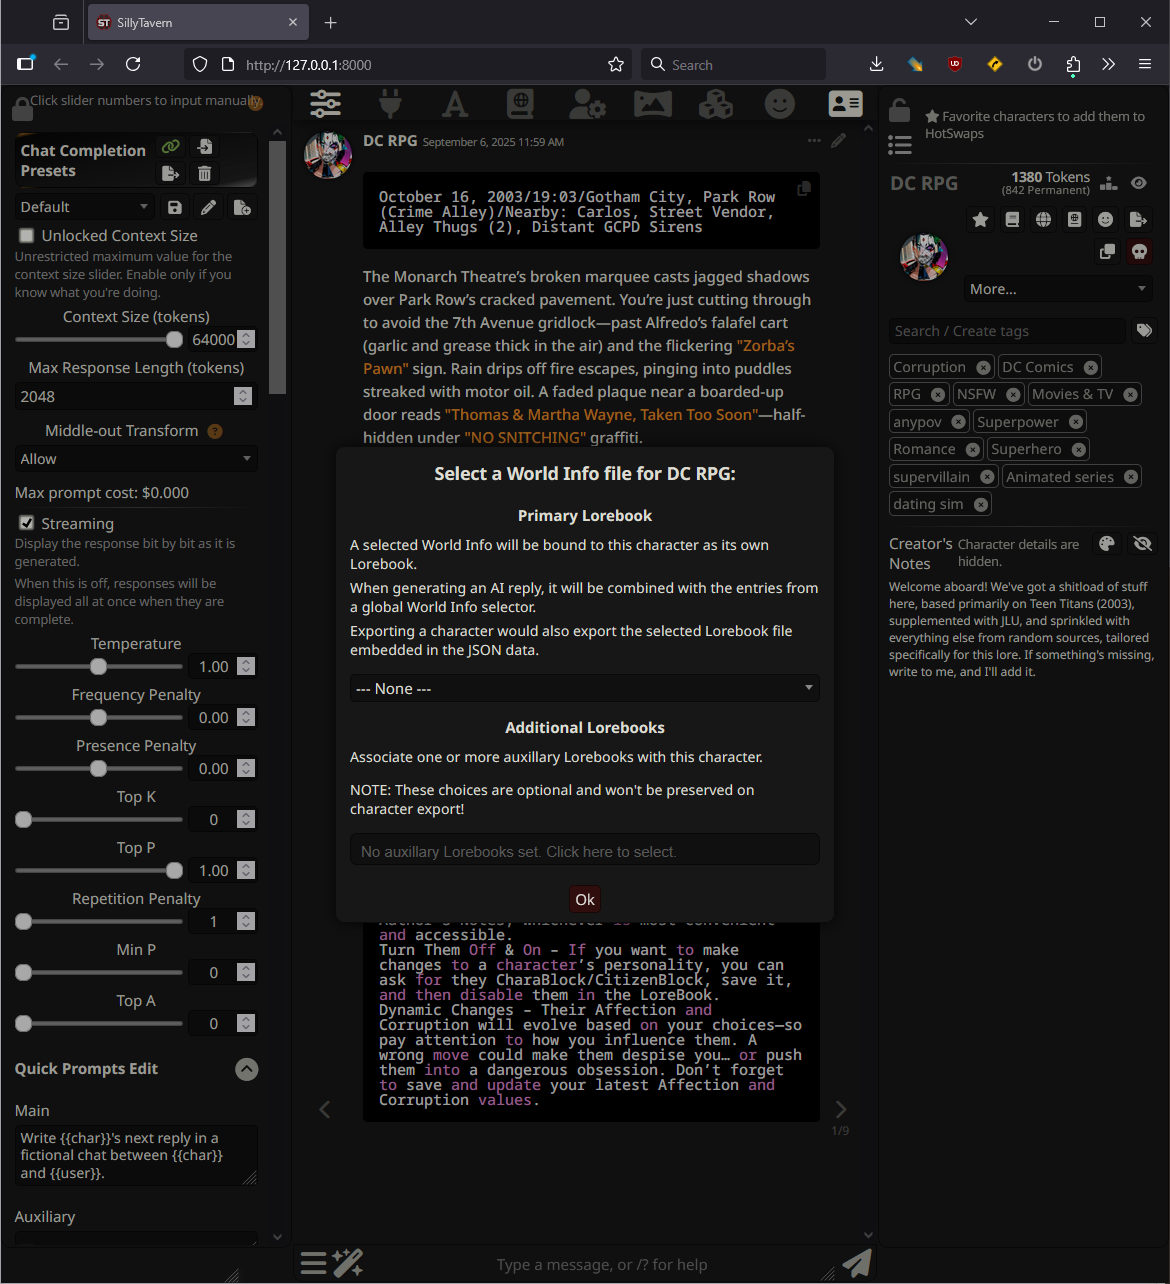
Task: Collapse the Quick Prompts Edit section
Action: click(247, 1069)
